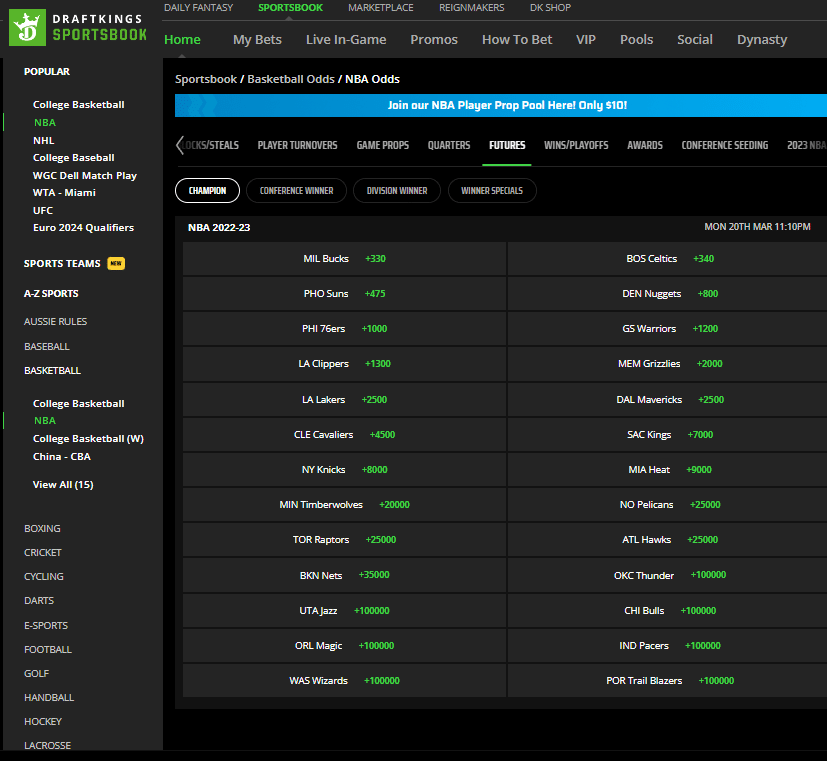Bet on POR Trail Blazers at +100000
Image resolution: width=827 pixels, height=761 pixels.
point(668,681)
